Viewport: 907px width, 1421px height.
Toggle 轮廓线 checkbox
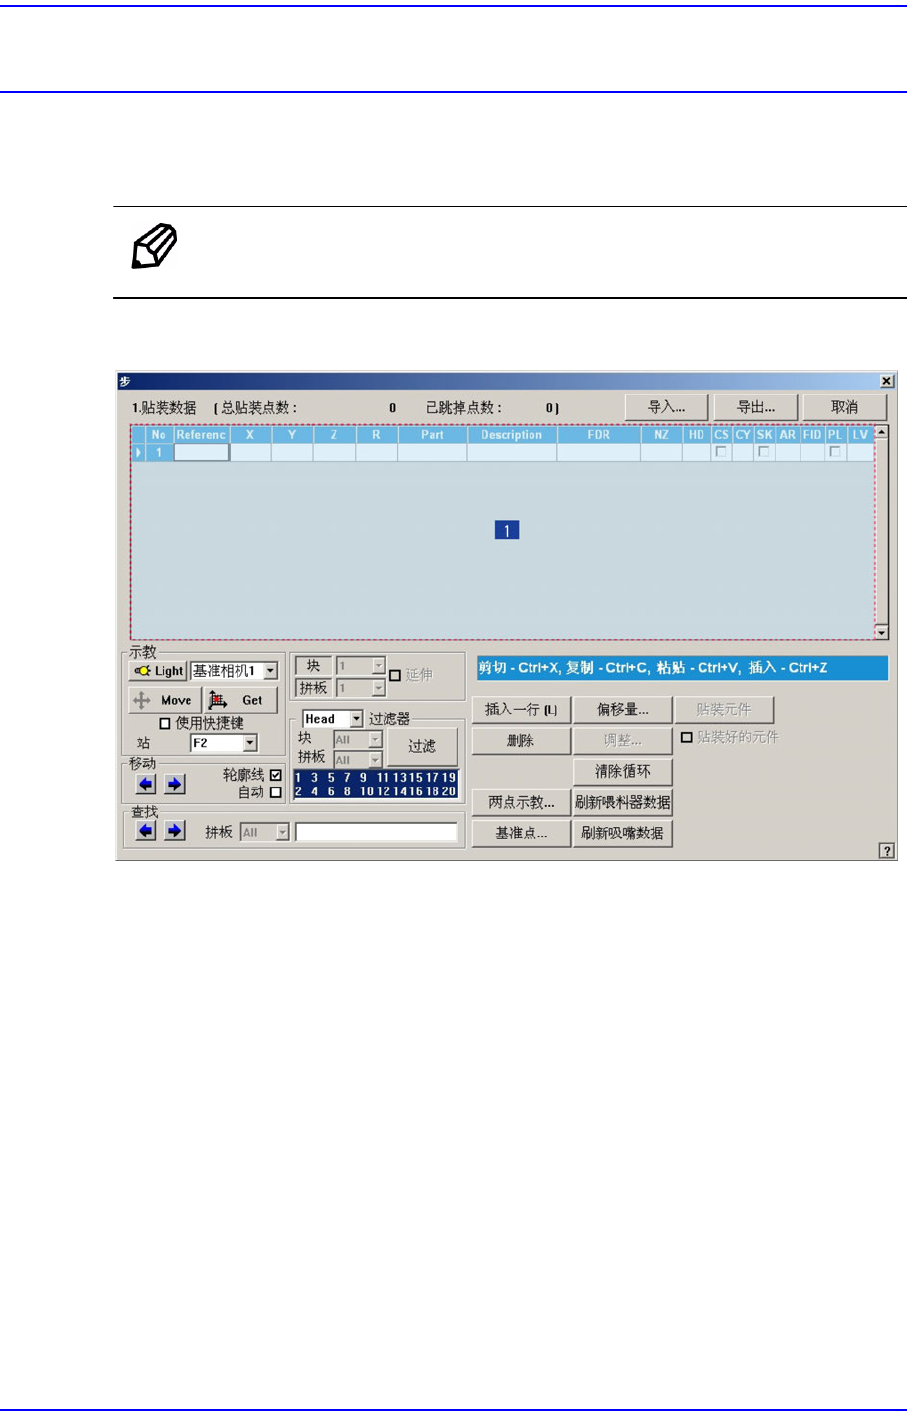[x=276, y=775]
